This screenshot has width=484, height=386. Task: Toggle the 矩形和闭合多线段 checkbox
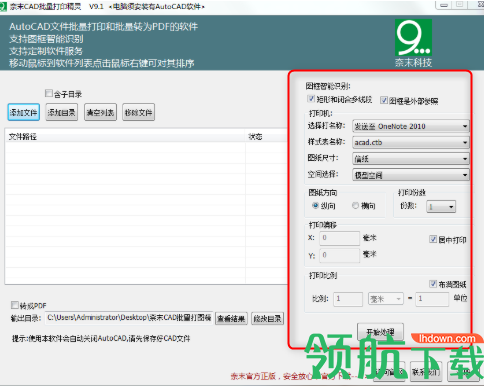click(x=311, y=99)
